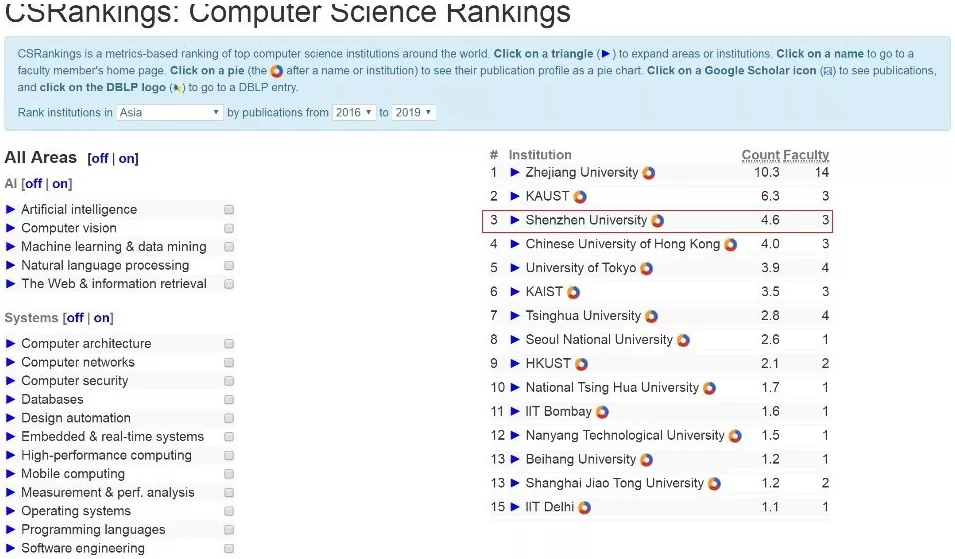955x559 pixels.
Task: Open IIT Bombay pie chart icon
Action: point(602,412)
